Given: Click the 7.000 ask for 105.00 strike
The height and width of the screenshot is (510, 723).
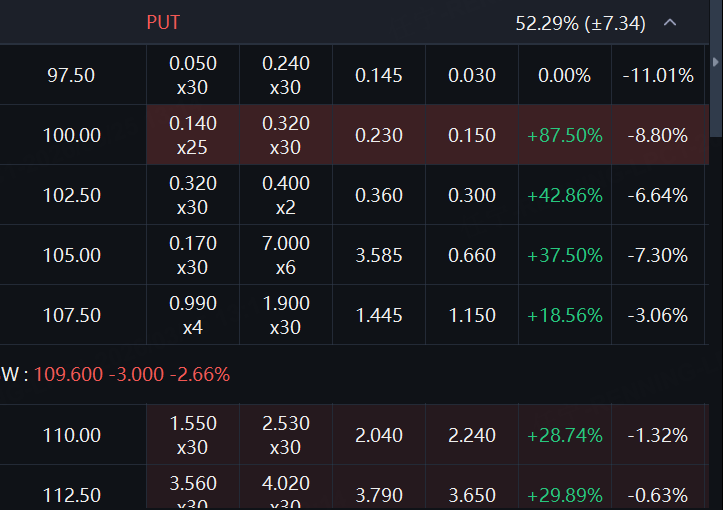Looking at the screenshot, I should point(286,255).
